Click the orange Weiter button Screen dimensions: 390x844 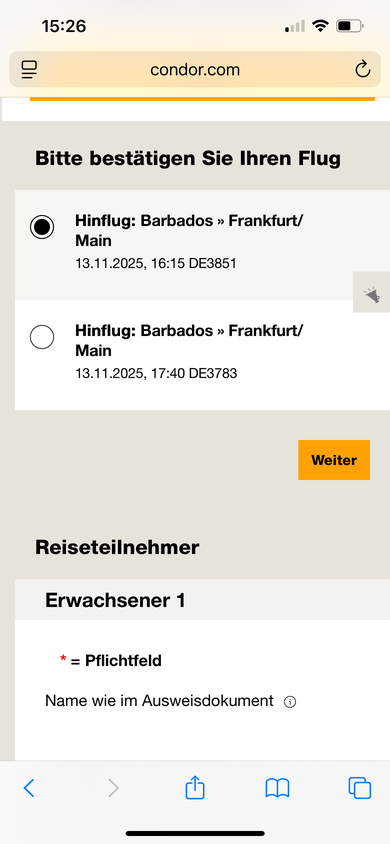click(x=334, y=460)
